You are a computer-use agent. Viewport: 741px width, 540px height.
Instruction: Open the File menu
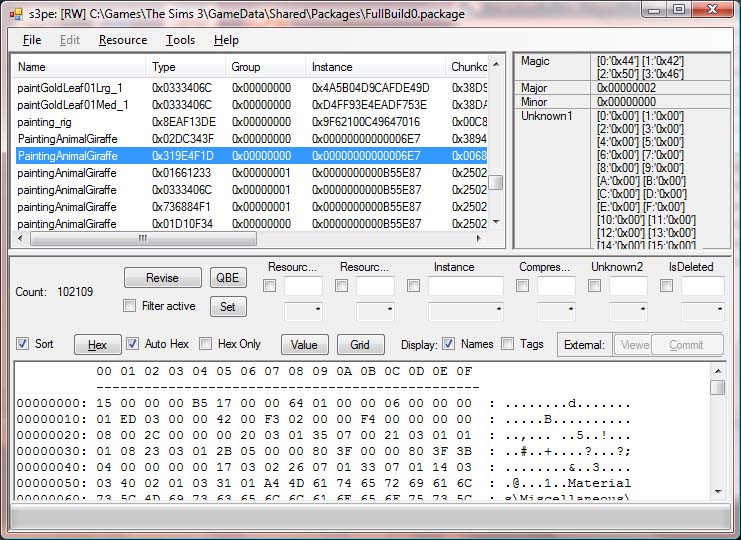coord(32,40)
